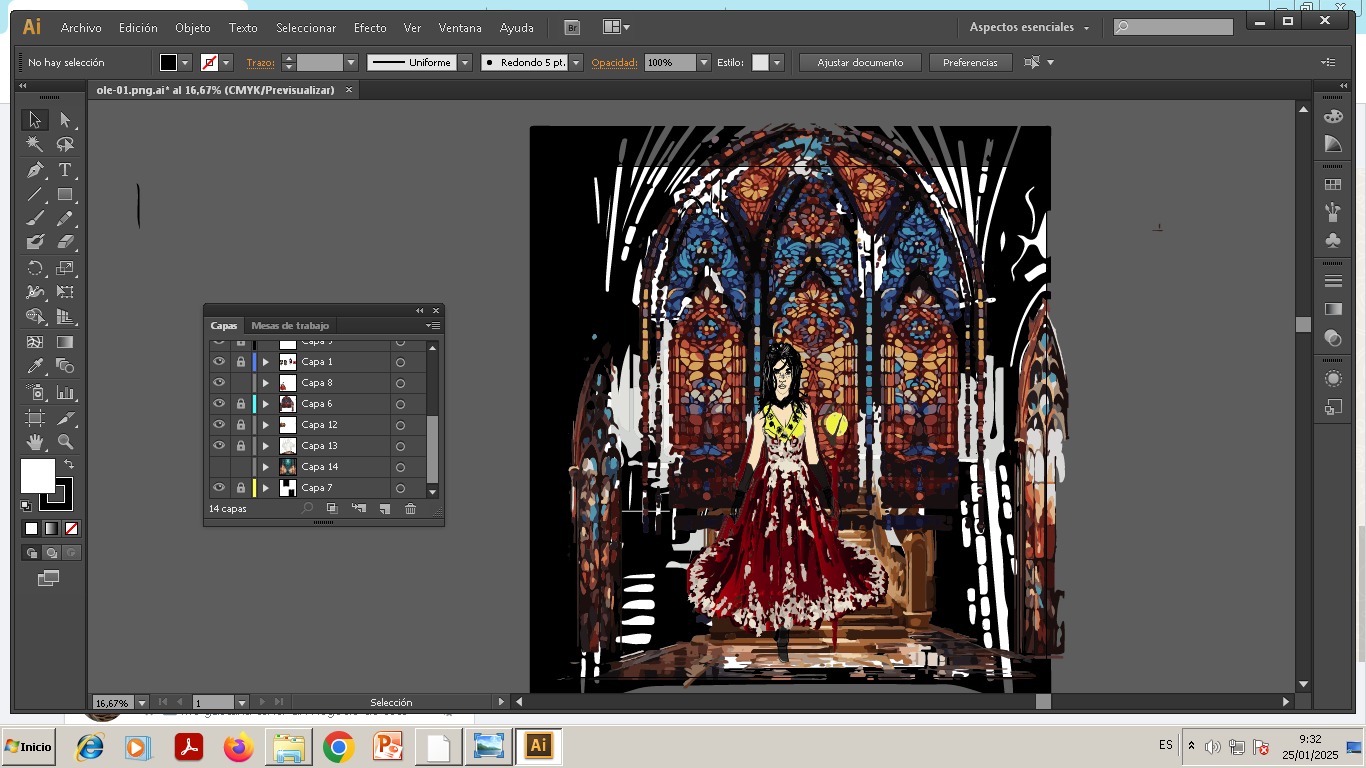This screenshot has width=1366, height=768.
Task: Open the Archivo menu
Action: tap(81, 28)
